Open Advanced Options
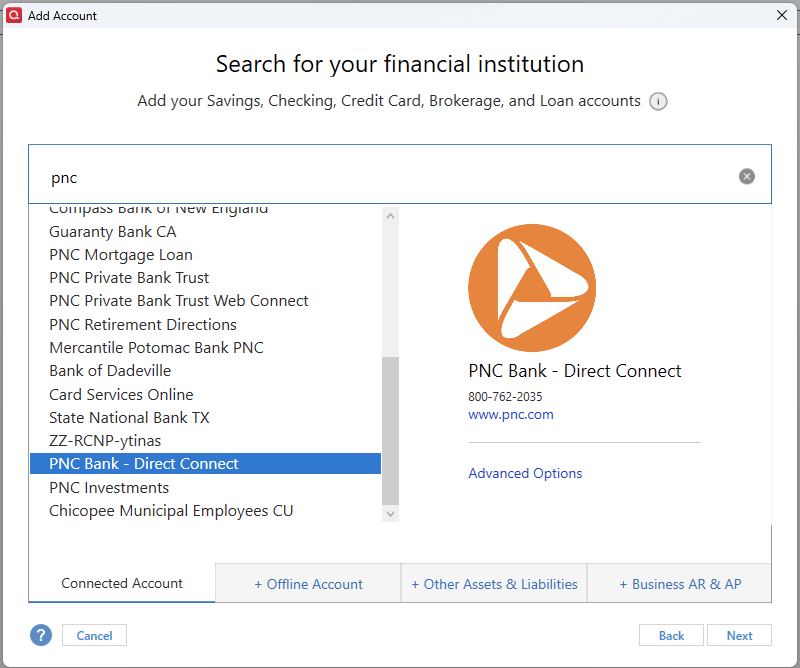 525,473
